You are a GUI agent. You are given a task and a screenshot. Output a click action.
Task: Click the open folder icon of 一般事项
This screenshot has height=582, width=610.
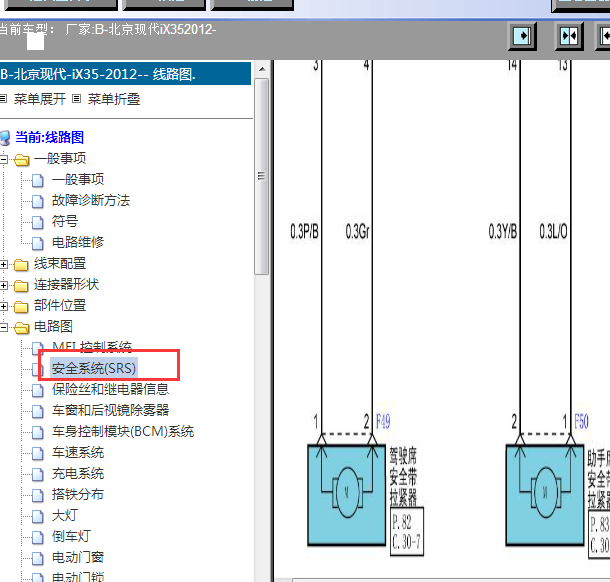click(x=21, y=160)
